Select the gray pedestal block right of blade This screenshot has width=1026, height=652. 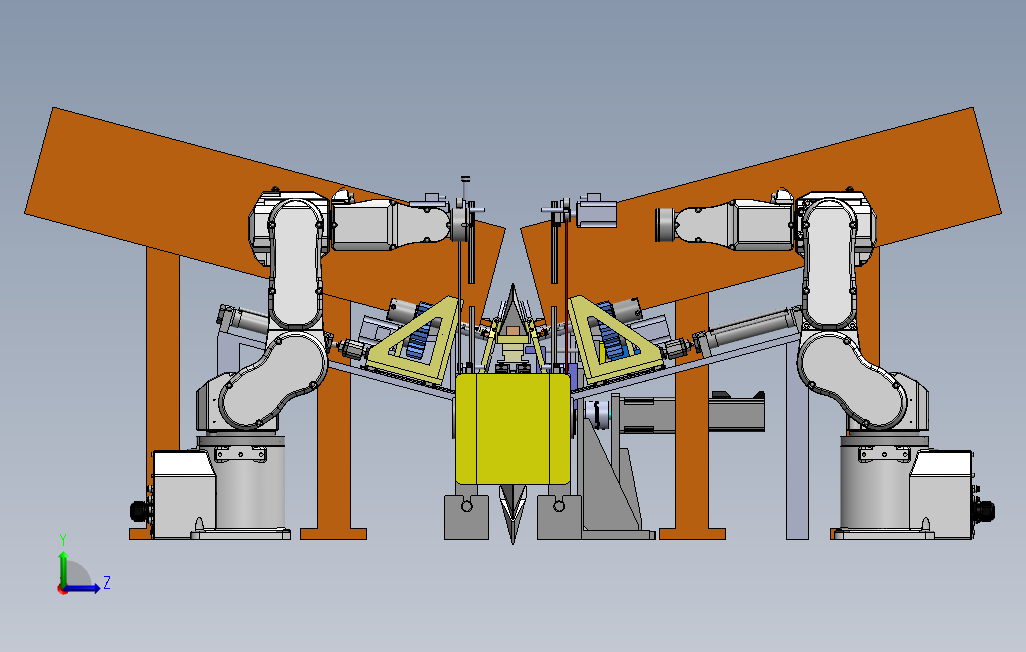coord(559,517)
